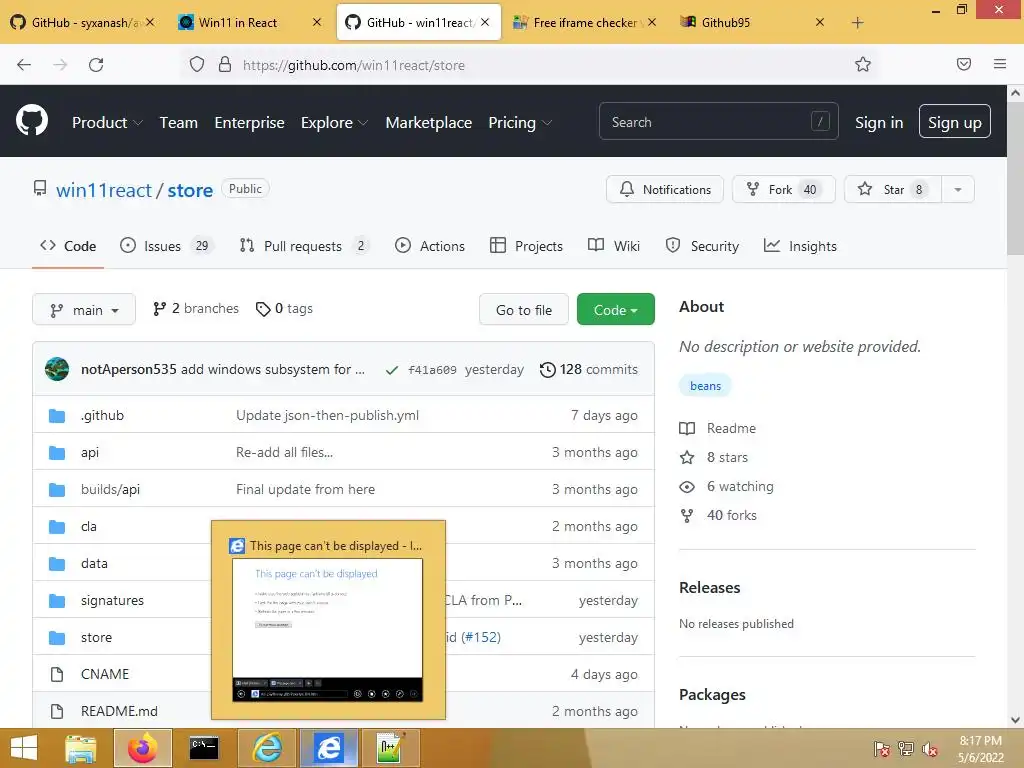Image resolution: width=1024 pixels, height=768 pixels.
Task: Open the Marketplace nav link
Action: tap(428, 123)
